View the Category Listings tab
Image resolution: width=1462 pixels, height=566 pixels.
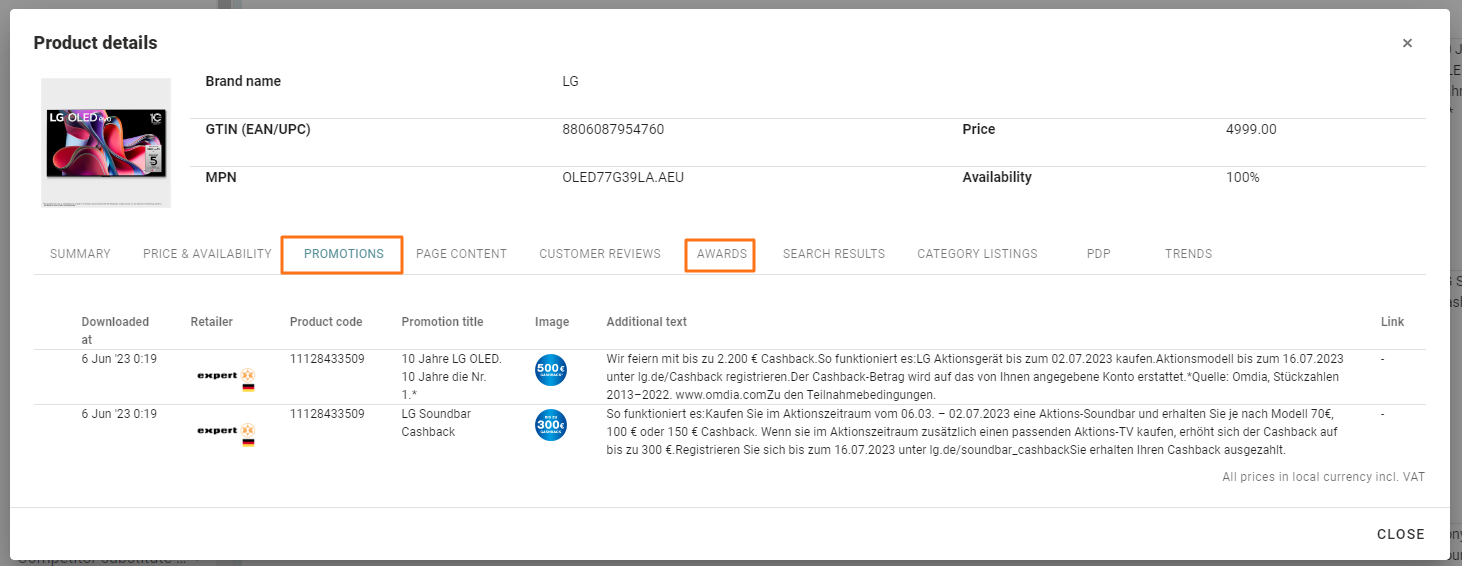click(977, 254)
